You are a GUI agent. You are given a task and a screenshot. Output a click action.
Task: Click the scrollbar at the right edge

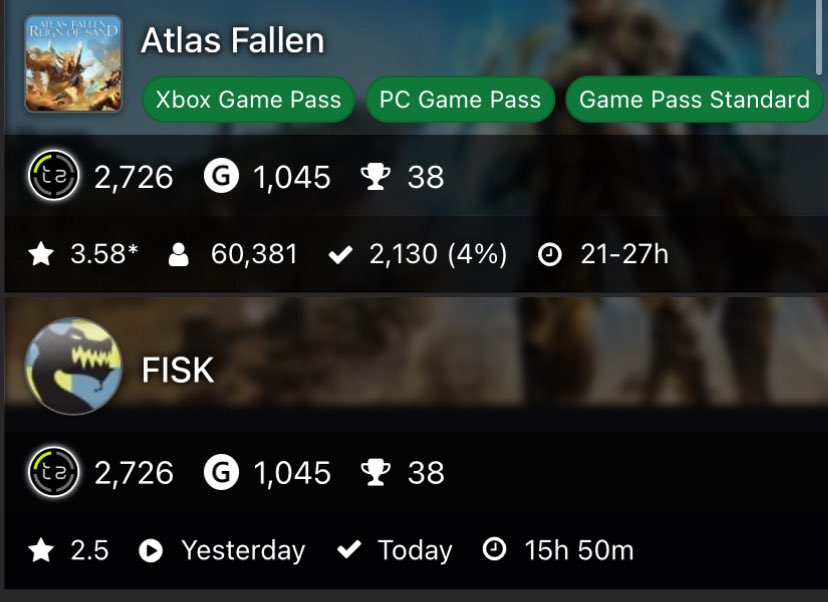[x=819, y=37]
